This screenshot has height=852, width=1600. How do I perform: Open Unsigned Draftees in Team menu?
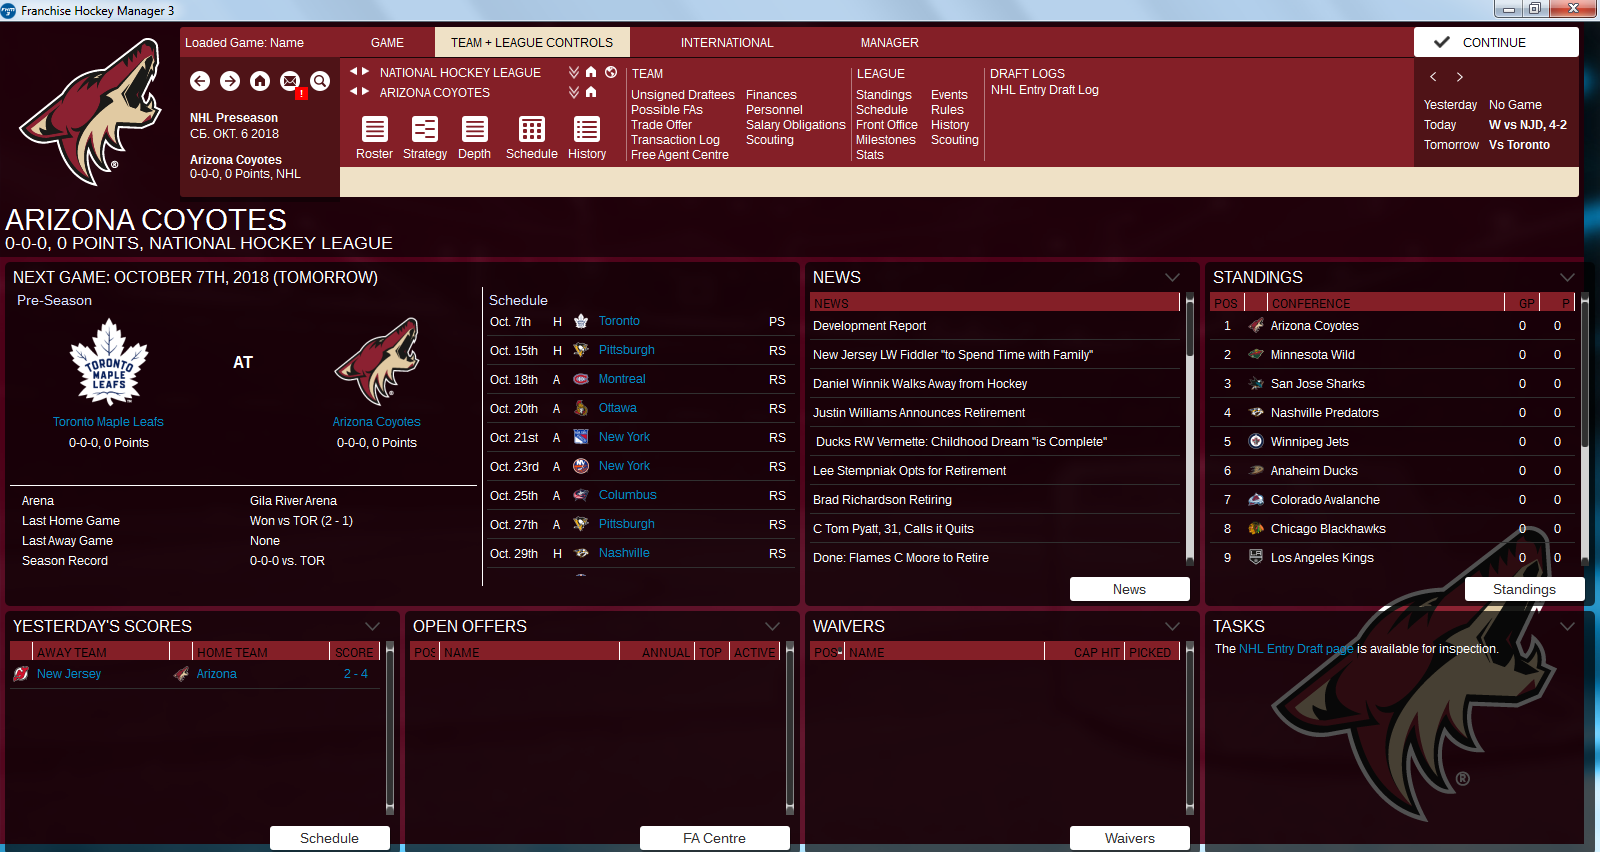[x=683, y=95]
